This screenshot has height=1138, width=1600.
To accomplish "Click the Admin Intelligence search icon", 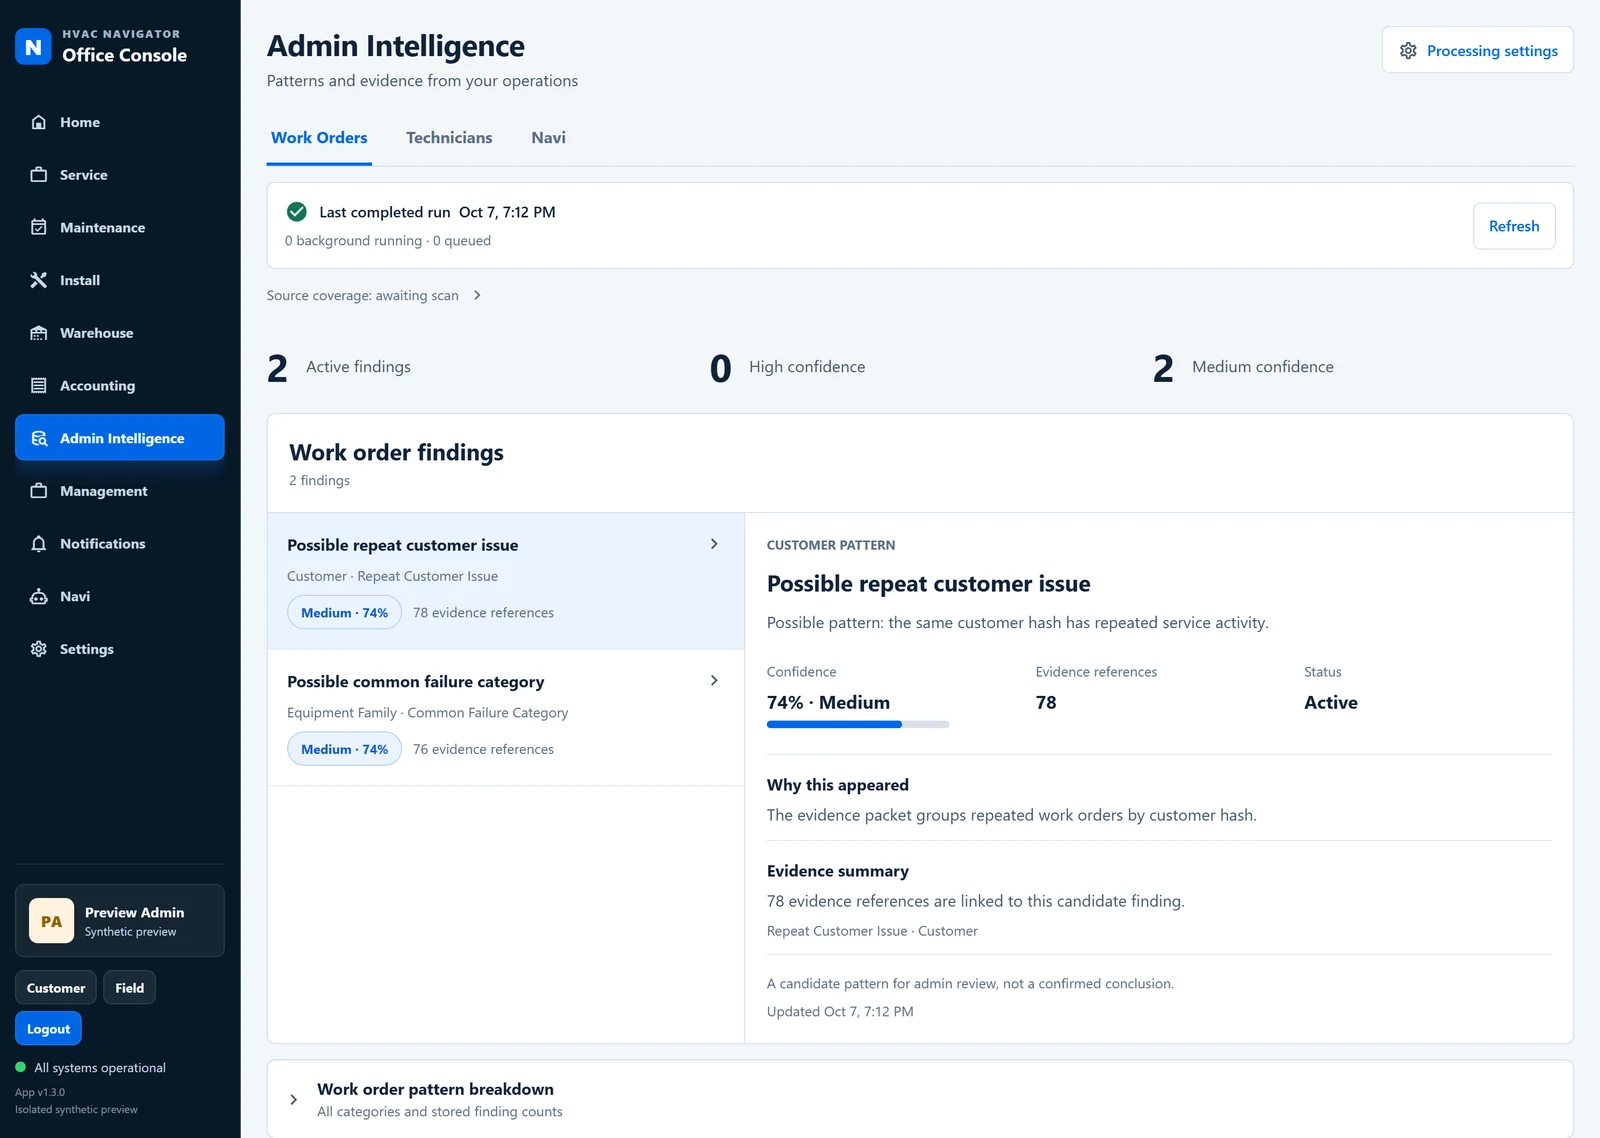I will (39, 438).
